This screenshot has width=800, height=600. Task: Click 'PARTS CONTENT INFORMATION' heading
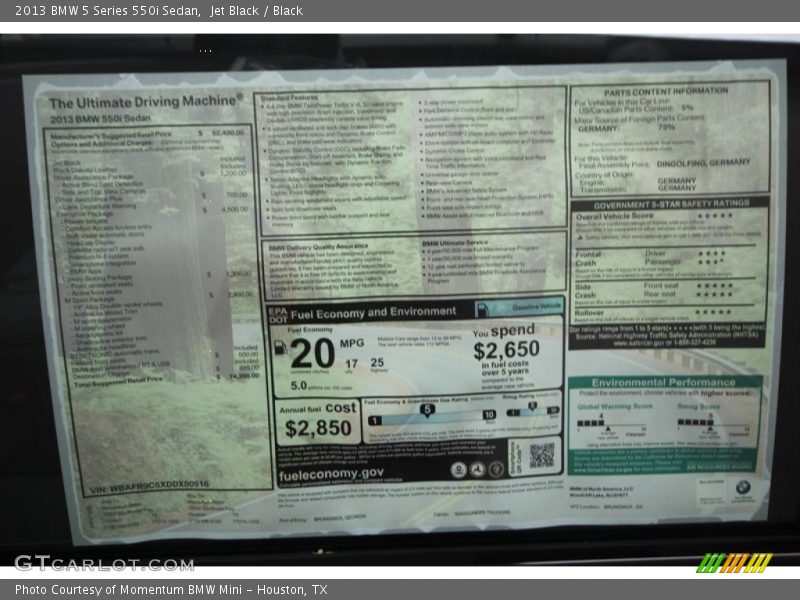(x=665, y=92)
